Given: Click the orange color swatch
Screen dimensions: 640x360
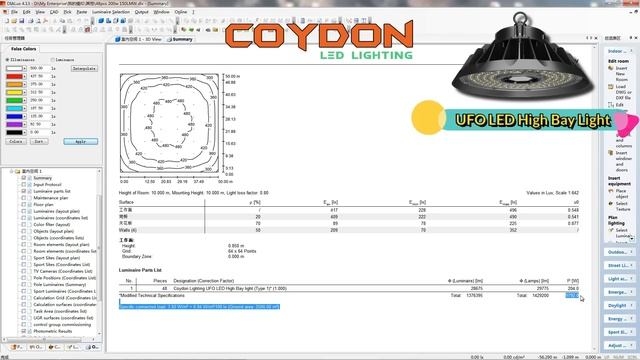Looking at the screenshot, I should tap(14, 84).
